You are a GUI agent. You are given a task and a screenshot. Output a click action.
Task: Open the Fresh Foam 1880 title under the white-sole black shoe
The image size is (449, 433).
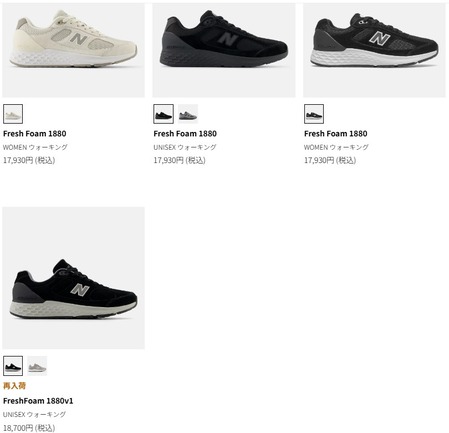[336, 134]
